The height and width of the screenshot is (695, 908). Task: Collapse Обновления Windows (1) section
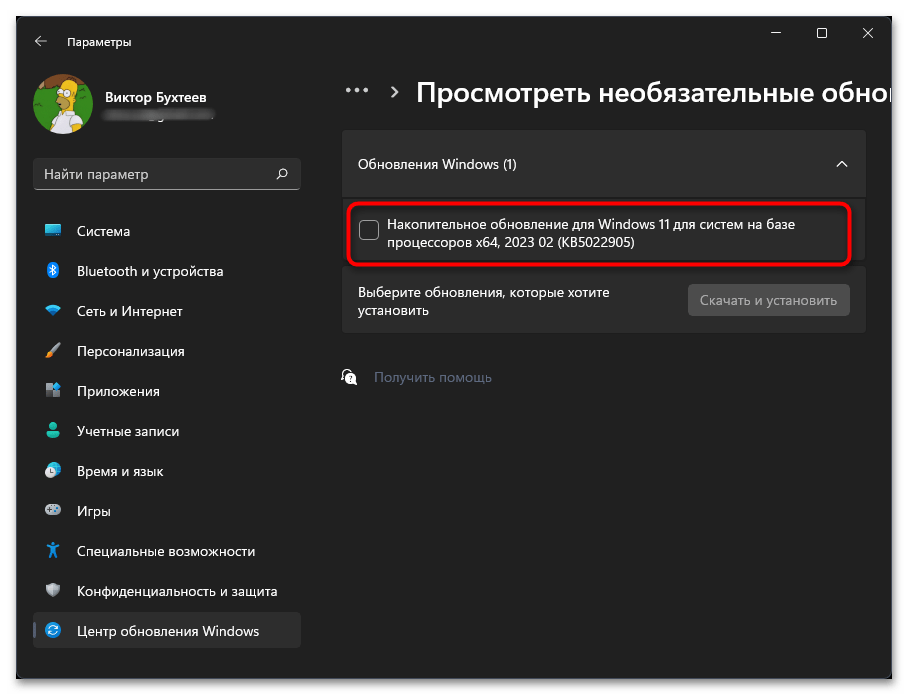(841, 164)
